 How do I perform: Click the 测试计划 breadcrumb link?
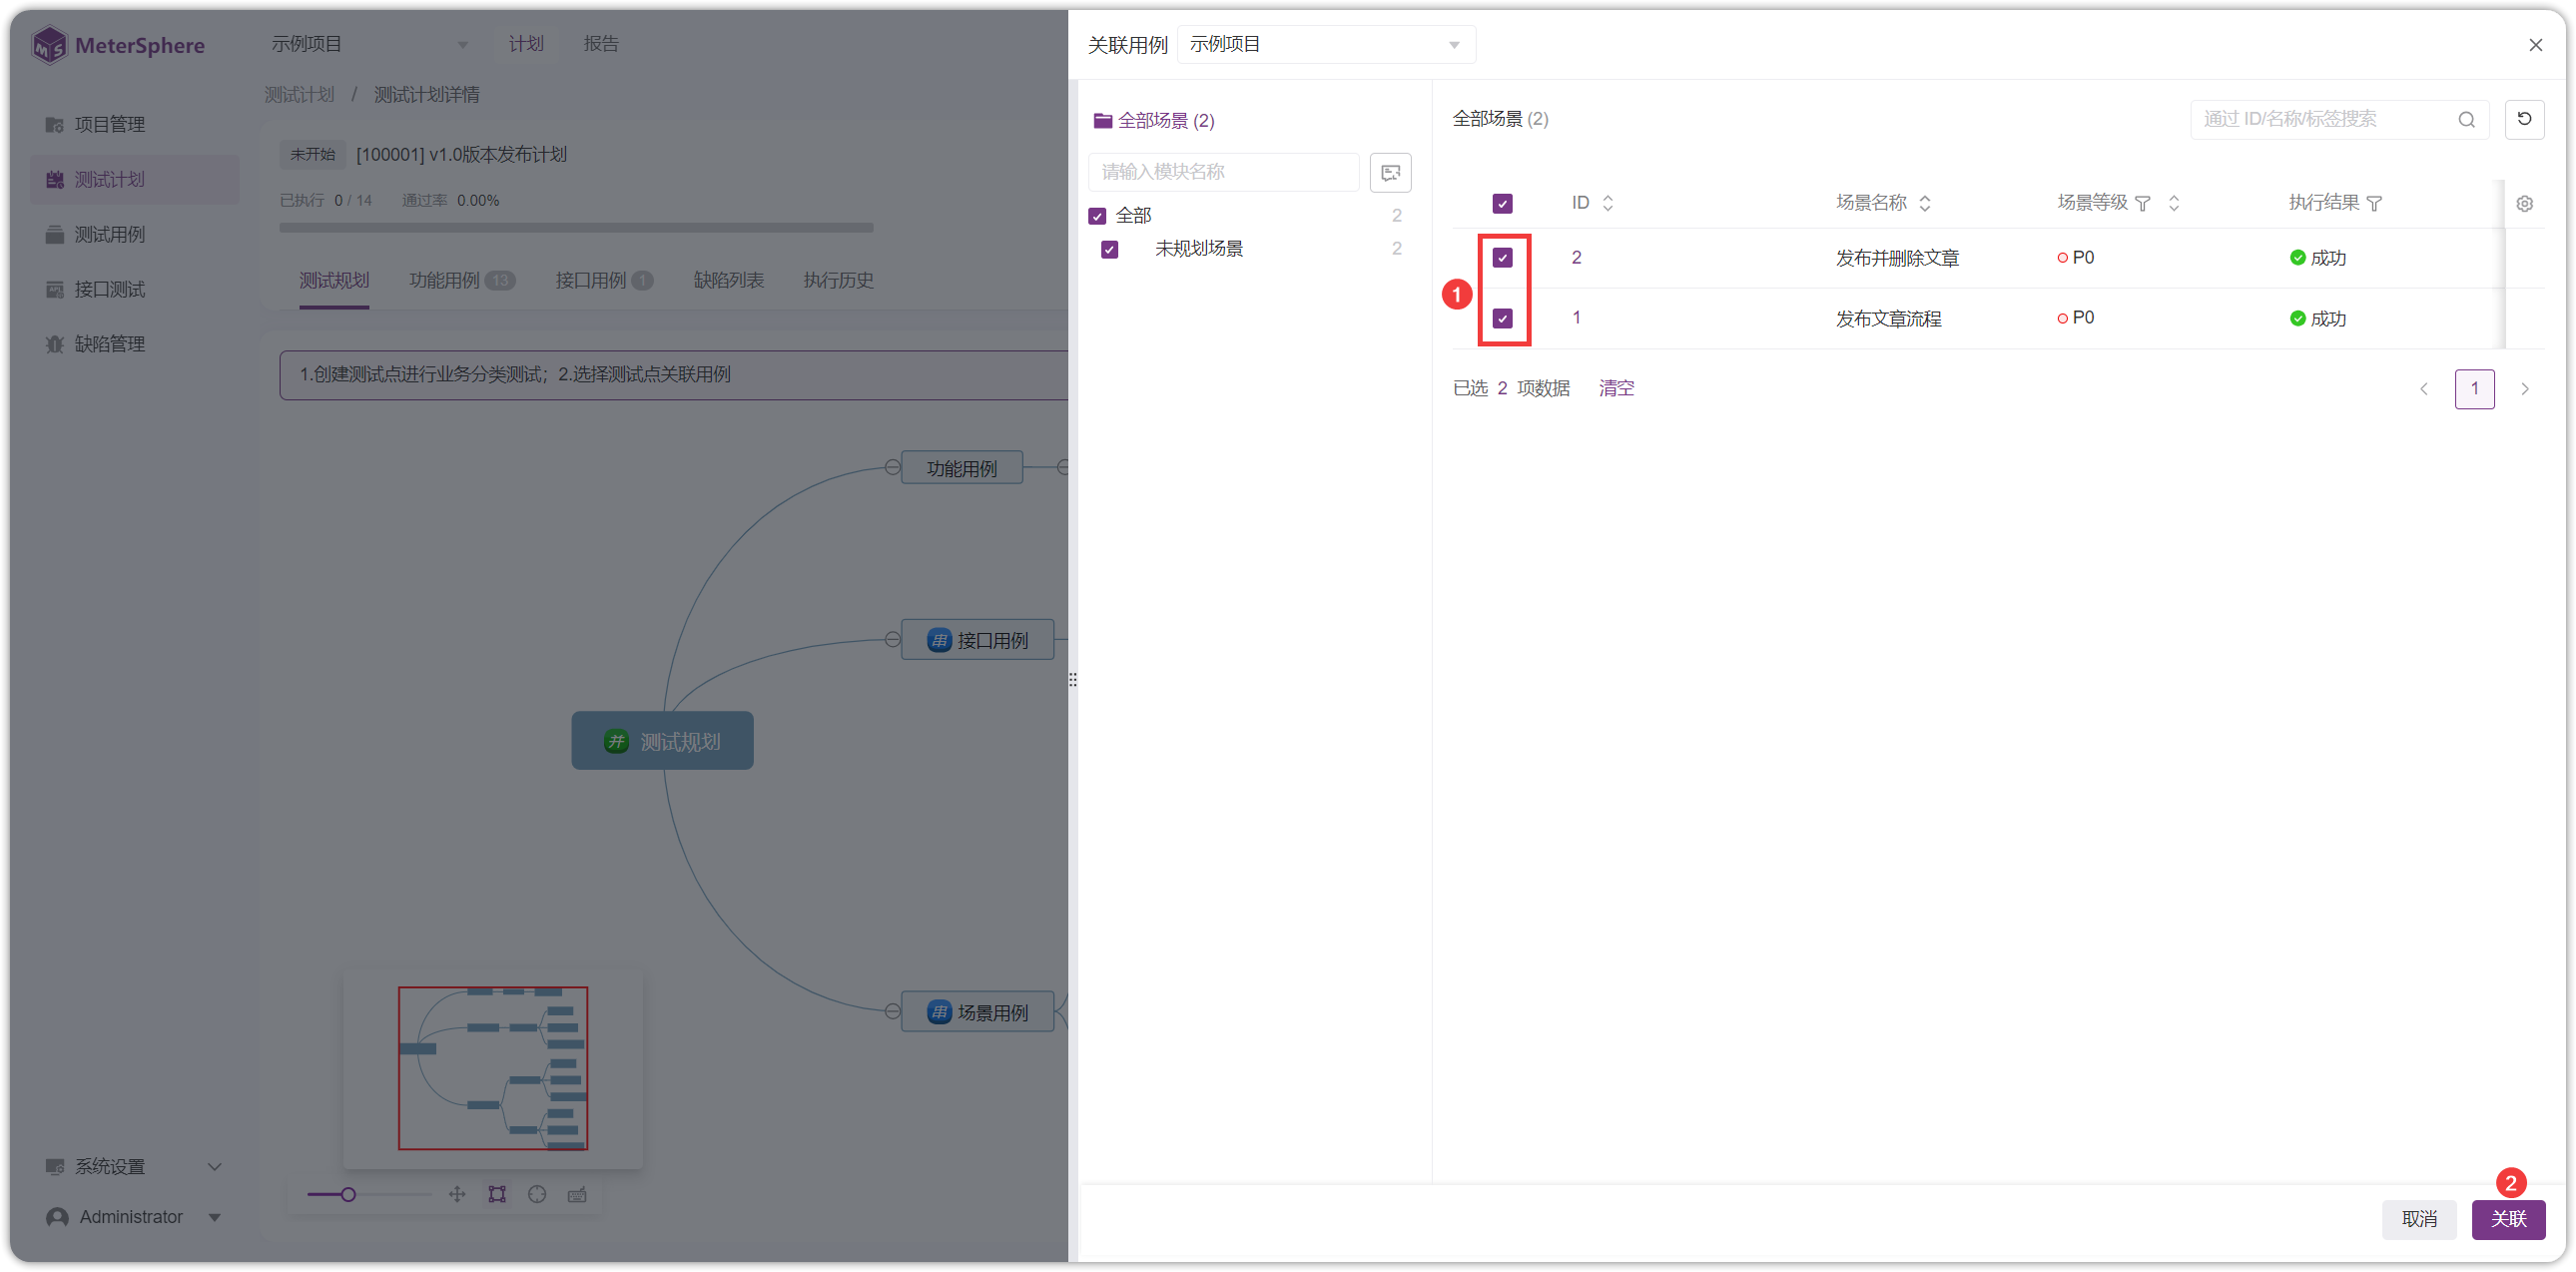click(299, 95)
